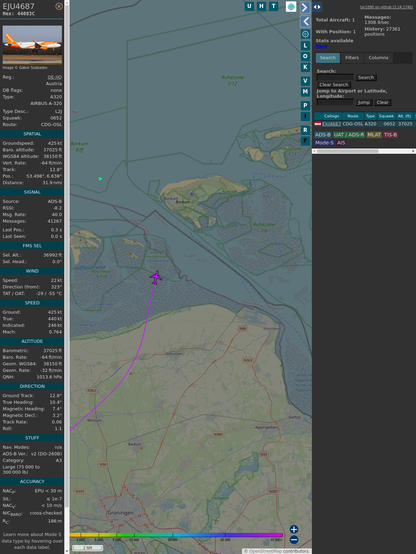
Task: Click the L map option button
Action: 305,46
